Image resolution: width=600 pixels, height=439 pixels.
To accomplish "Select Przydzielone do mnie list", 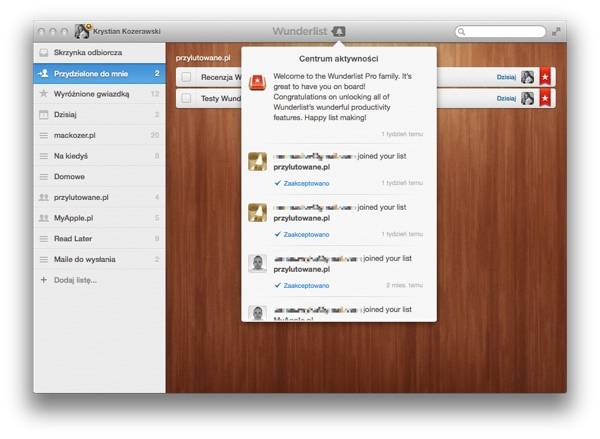I will pos(99,73).
